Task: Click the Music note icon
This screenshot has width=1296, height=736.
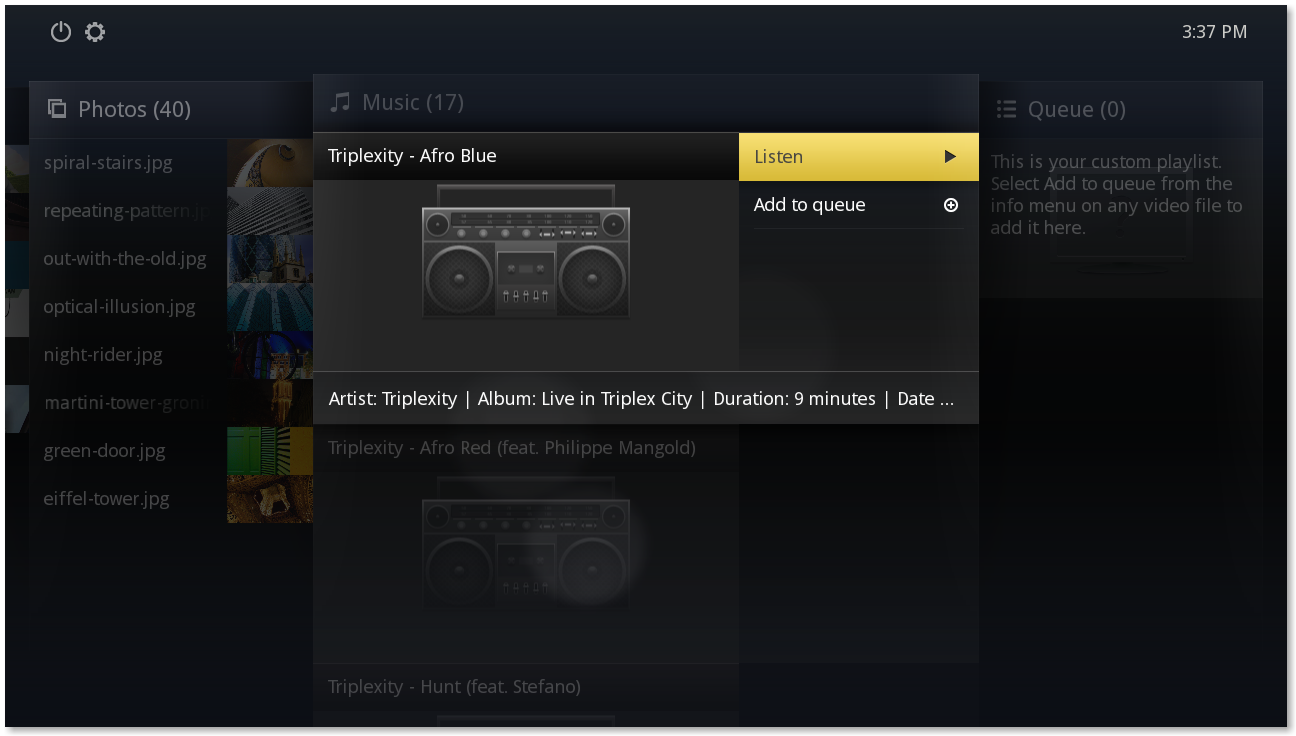Action: click(x=341, y=102)
